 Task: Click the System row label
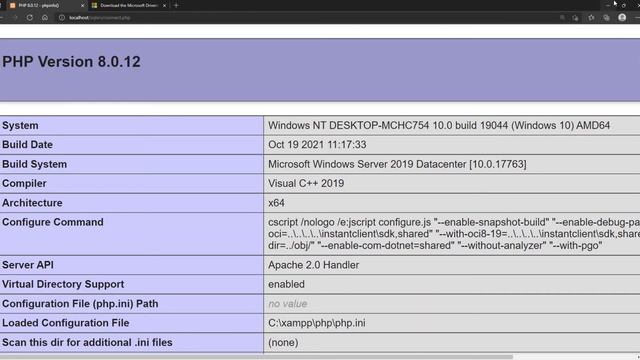pyautogui.click(x=20, y=125)
